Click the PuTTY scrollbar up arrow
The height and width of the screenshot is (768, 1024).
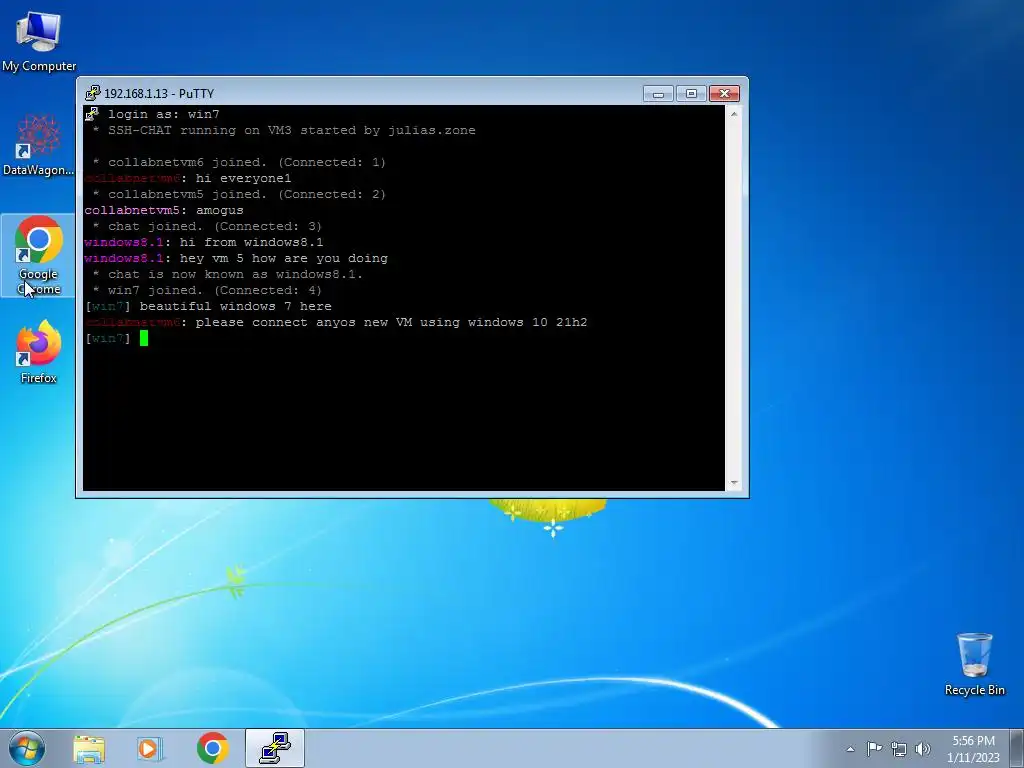tap(734, 114)
